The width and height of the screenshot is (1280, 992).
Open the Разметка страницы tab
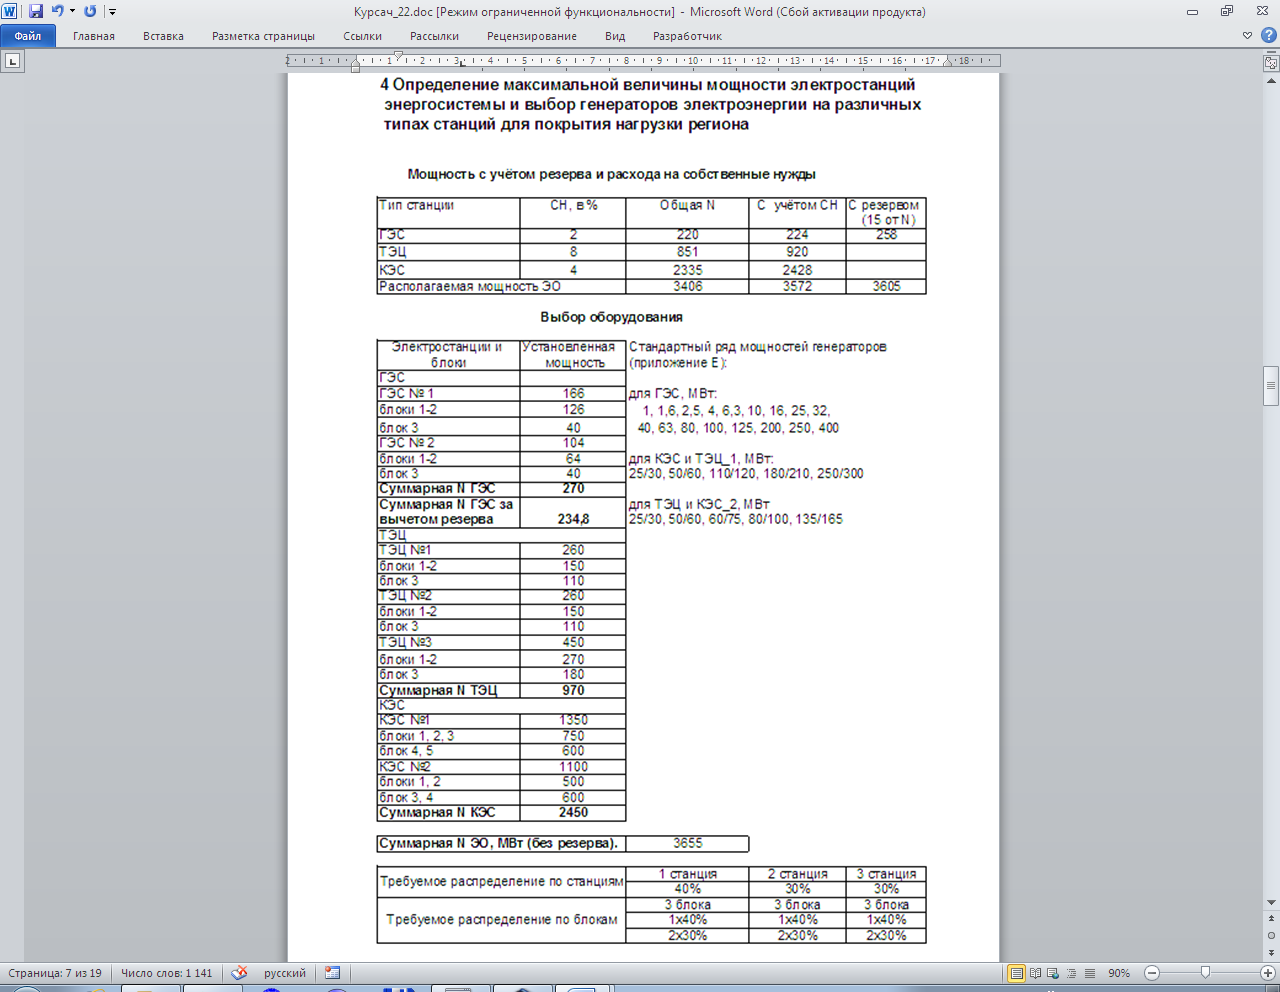click(263, 36)
